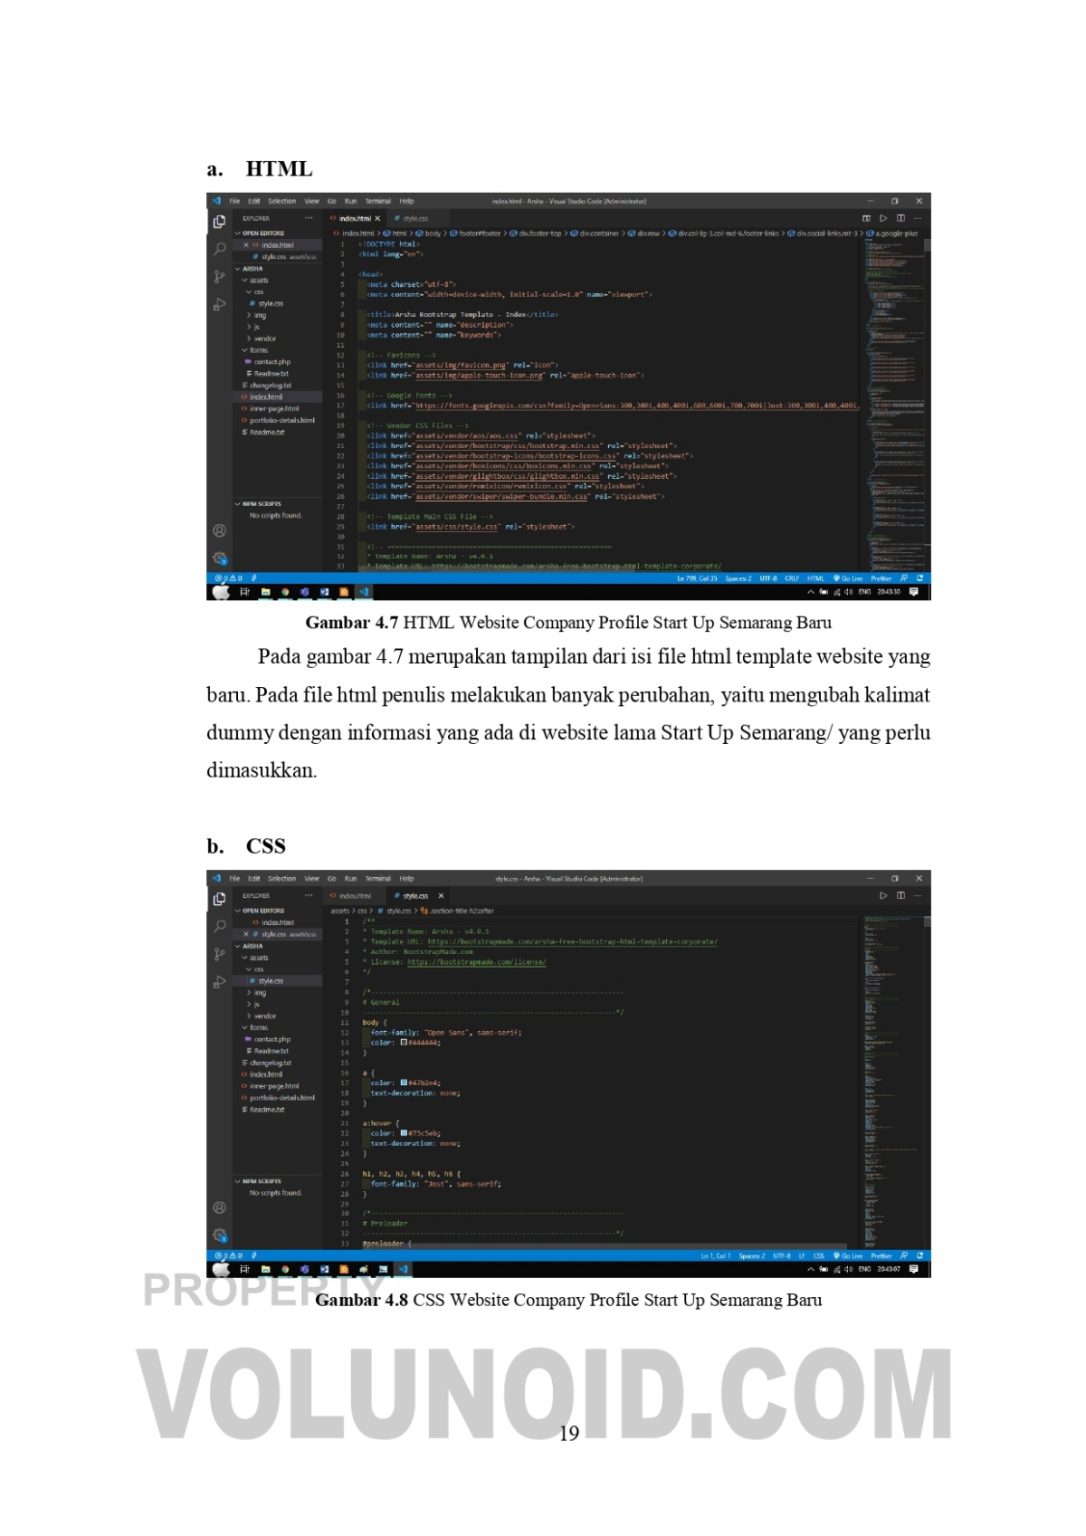Click a.google-plus breadcrumb in the index.html editor
Image resolution: width=1086 pixels, height=1536 pixels.
coord(892,233)
